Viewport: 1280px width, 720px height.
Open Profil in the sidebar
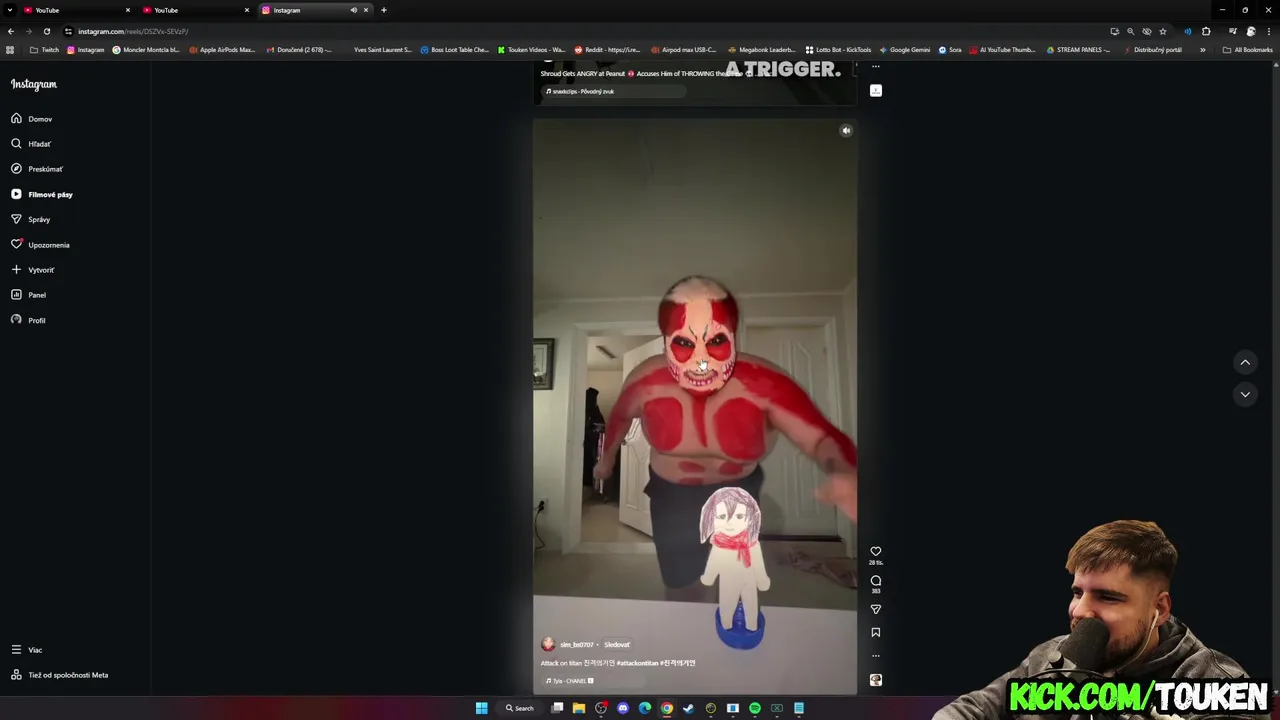[x=29, y=320]
